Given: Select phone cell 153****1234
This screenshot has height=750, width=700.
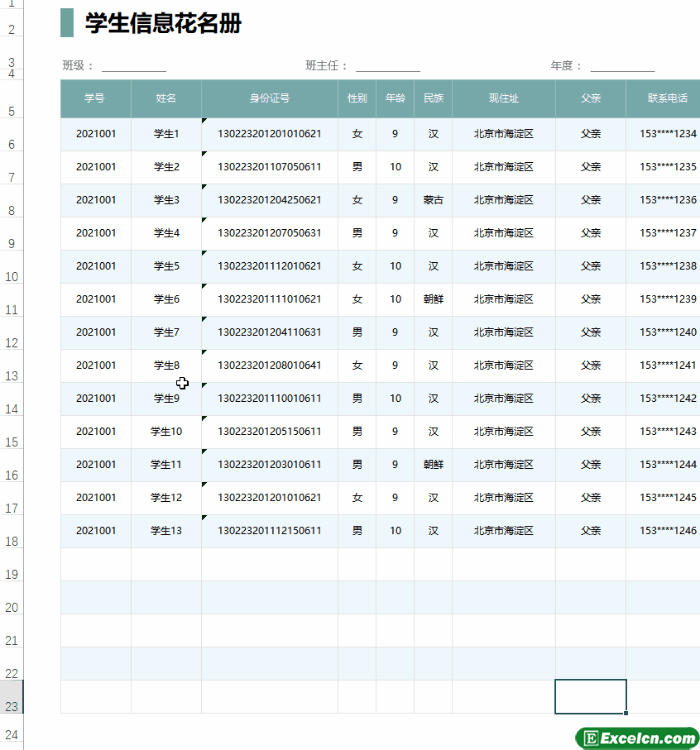Looking at the screenshot, I should click(x=663, y=134).
